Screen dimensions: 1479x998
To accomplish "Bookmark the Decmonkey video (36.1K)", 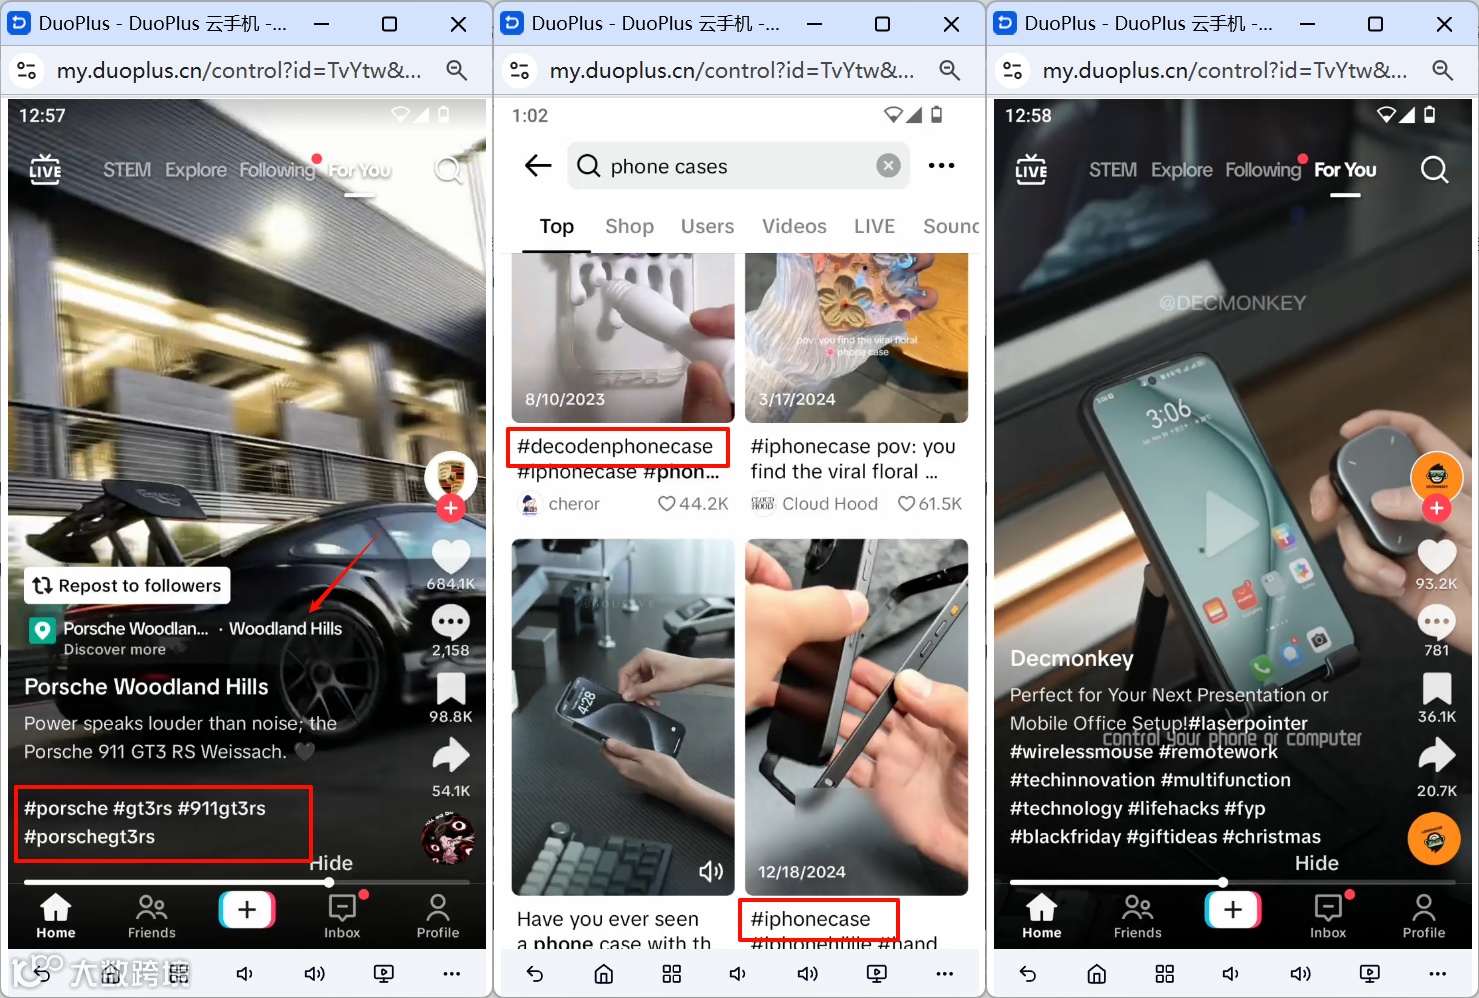I will (x=1437, y=689).
